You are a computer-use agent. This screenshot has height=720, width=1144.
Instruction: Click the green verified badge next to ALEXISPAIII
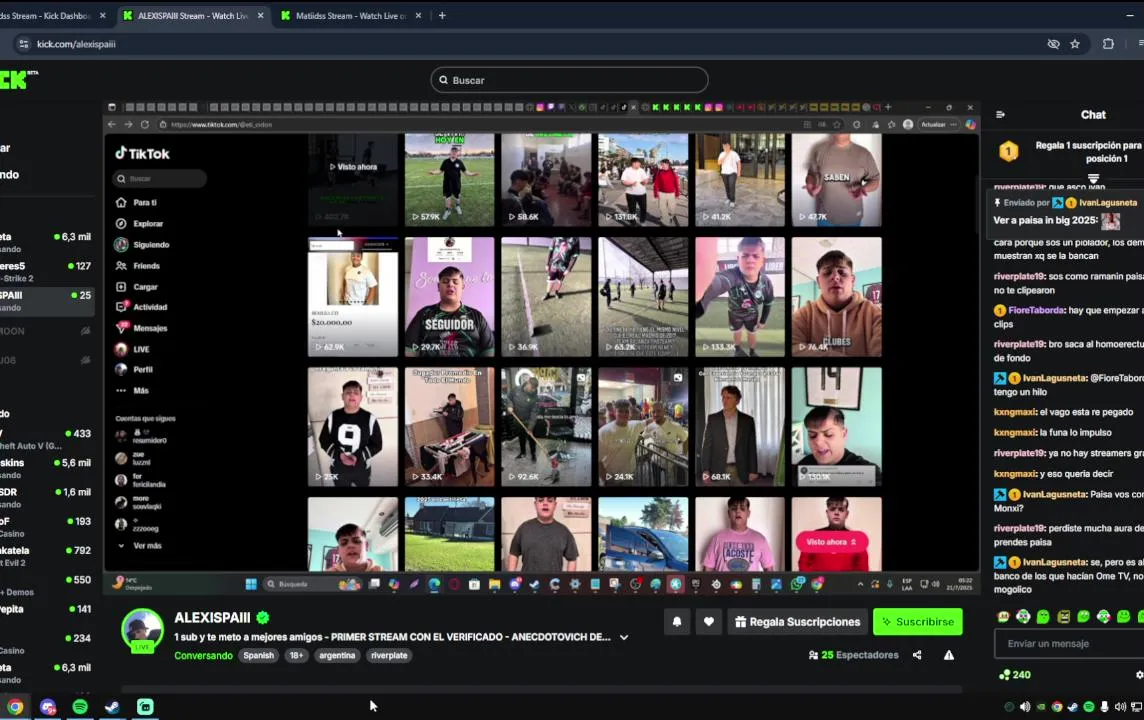click(x=263, y=617)
